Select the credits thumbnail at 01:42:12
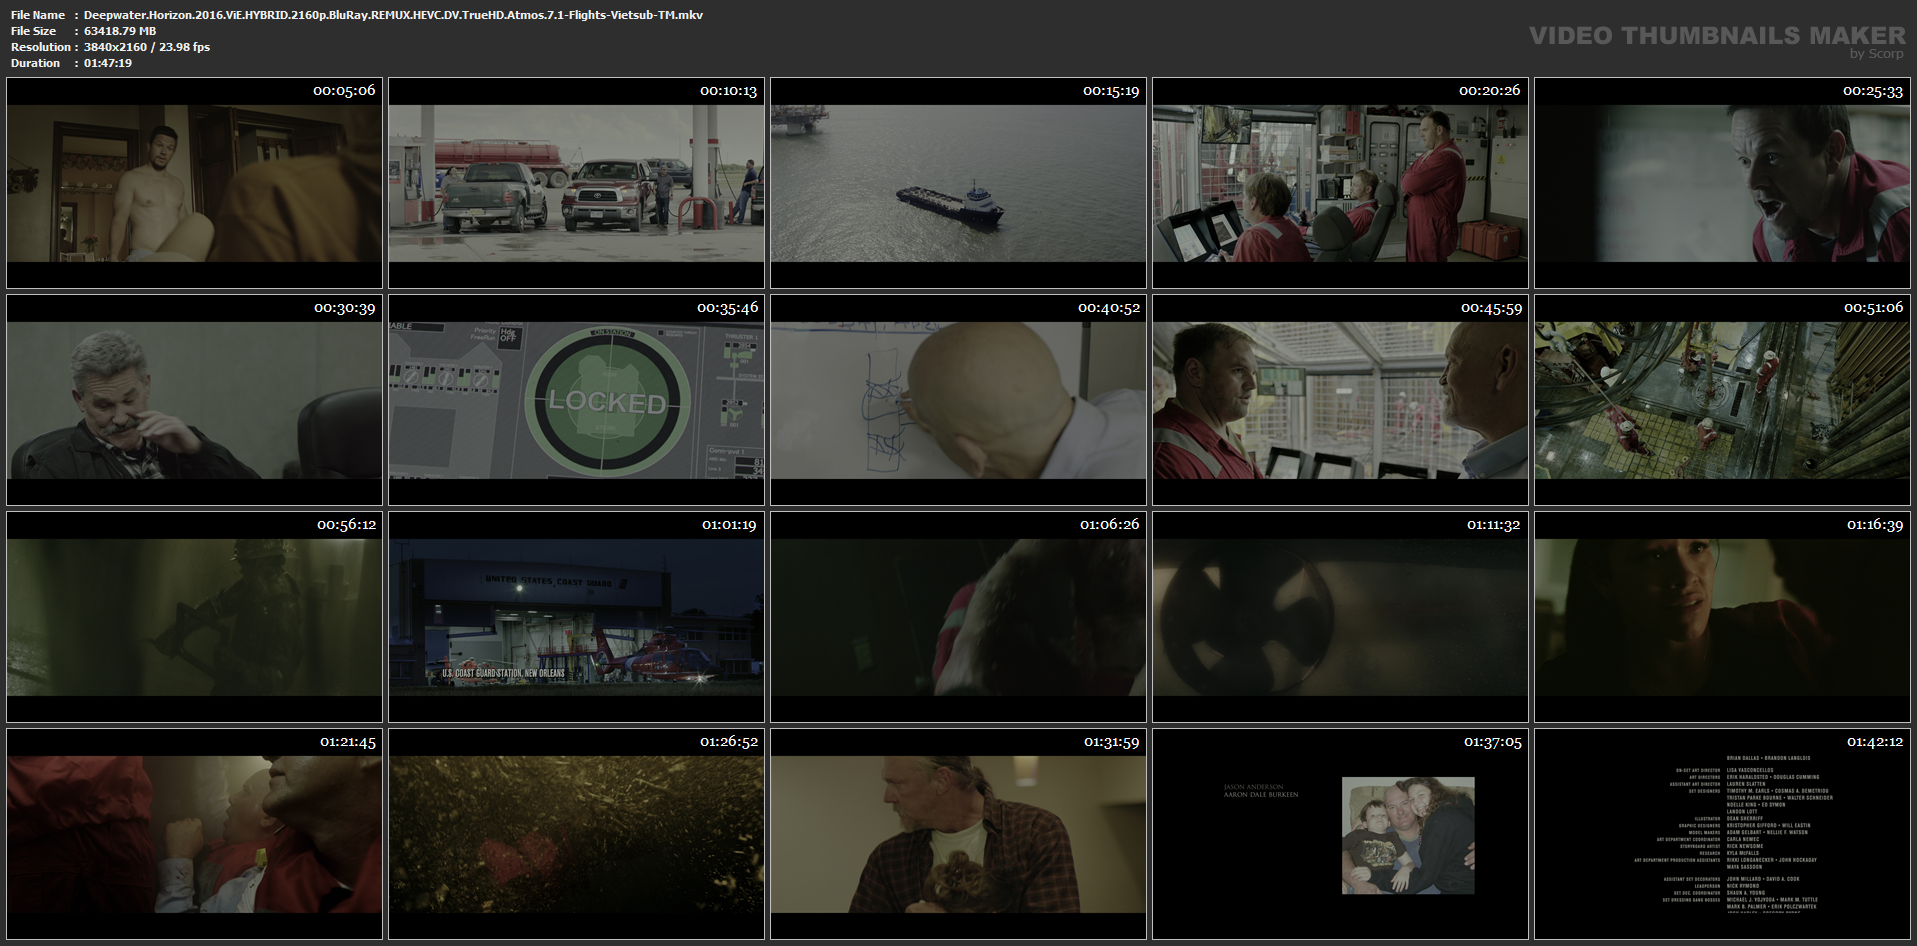1917x946 pixels. tap(1722, 834)
